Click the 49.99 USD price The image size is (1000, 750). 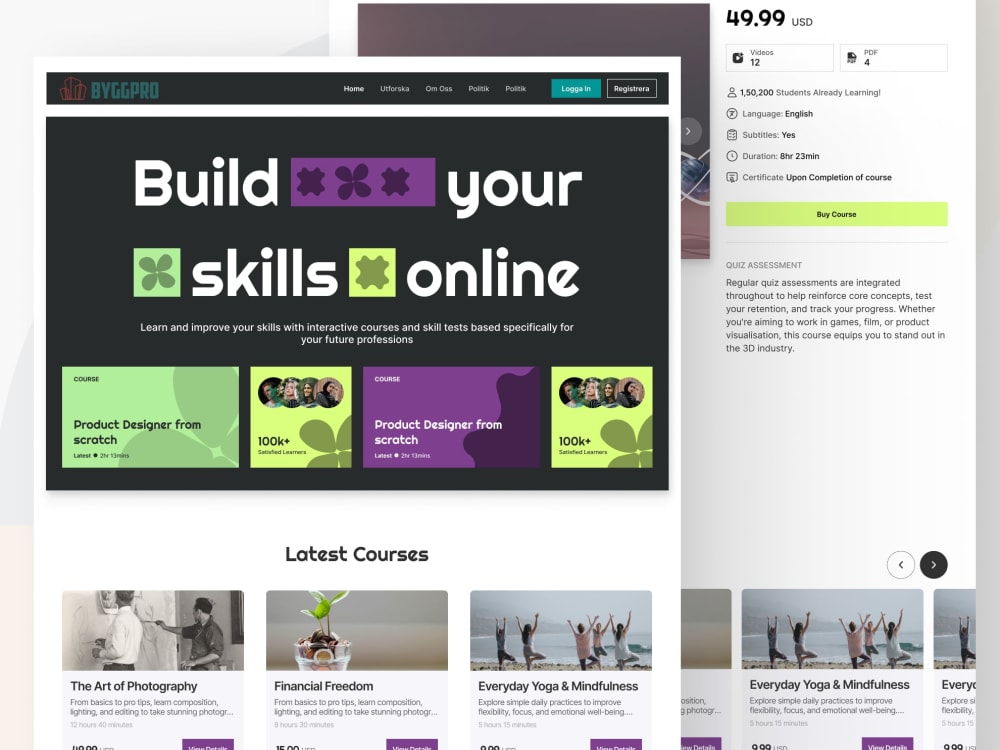[769, 18]
